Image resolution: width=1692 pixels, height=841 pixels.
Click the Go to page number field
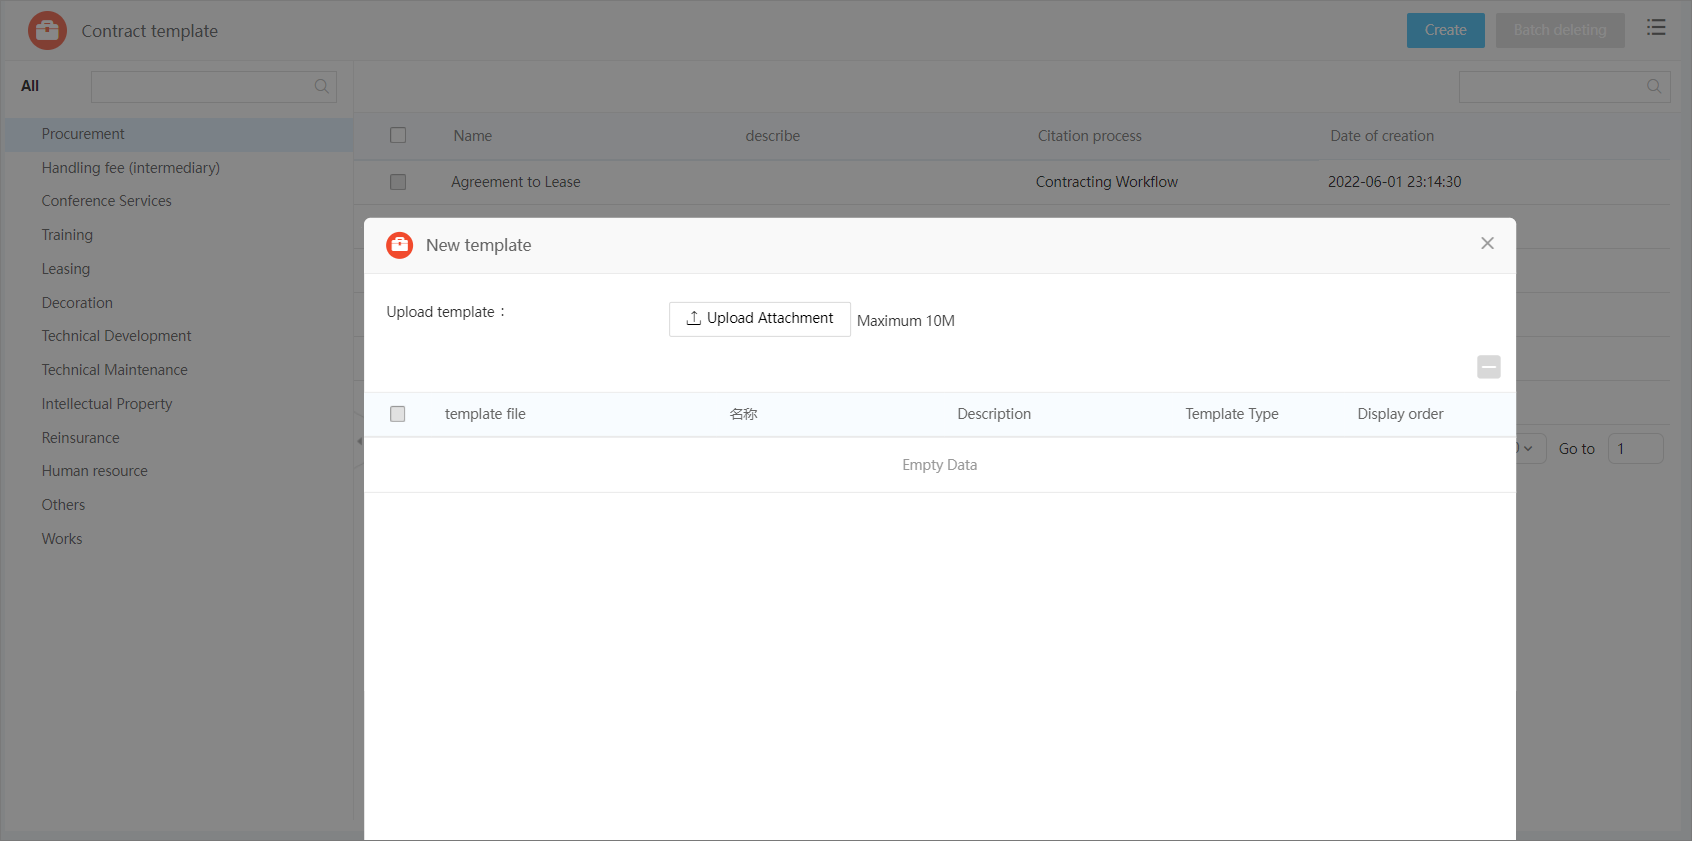[1635, 449]
